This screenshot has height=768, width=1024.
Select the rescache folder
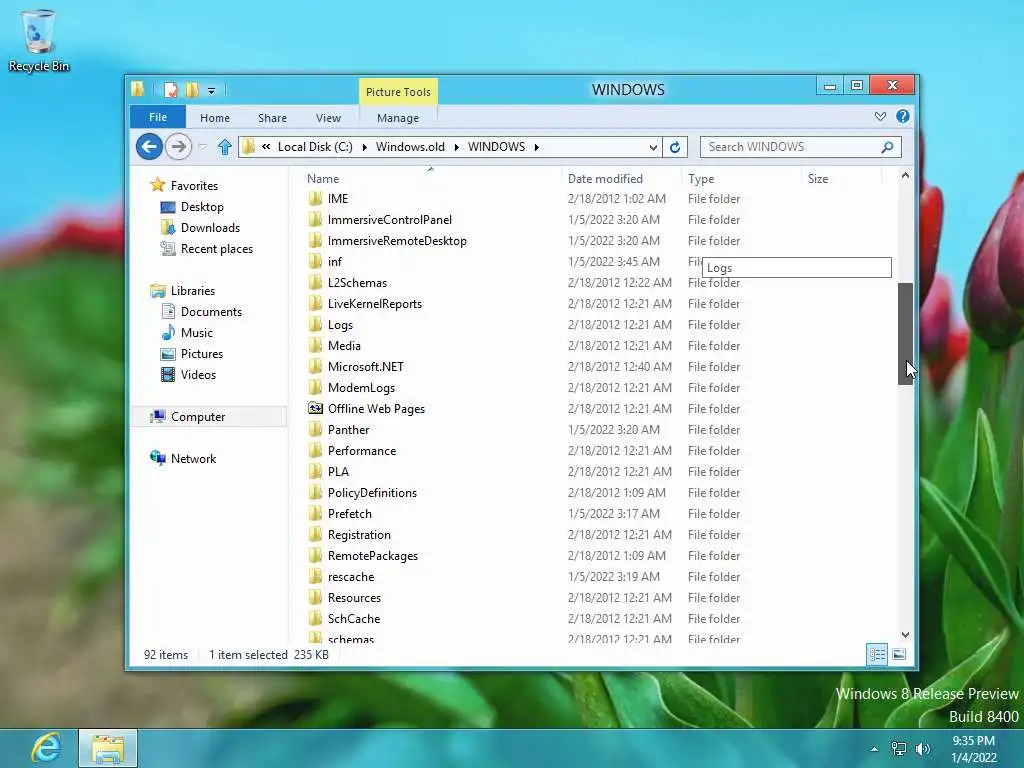point(351,577)
